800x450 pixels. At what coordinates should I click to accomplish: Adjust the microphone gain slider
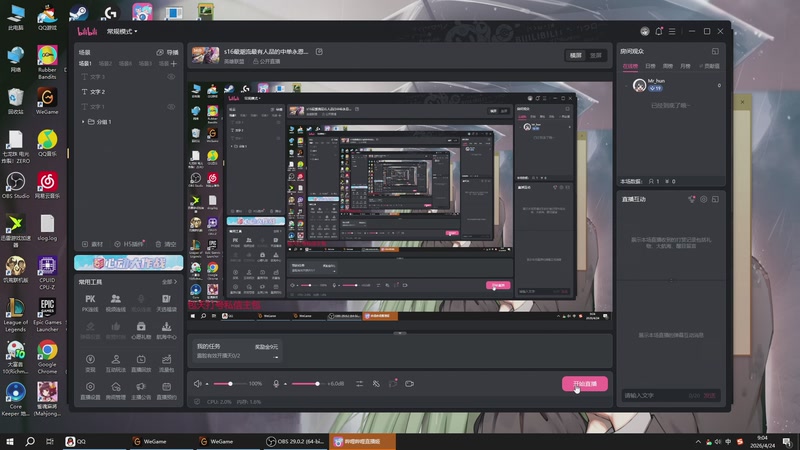point(307,384)
